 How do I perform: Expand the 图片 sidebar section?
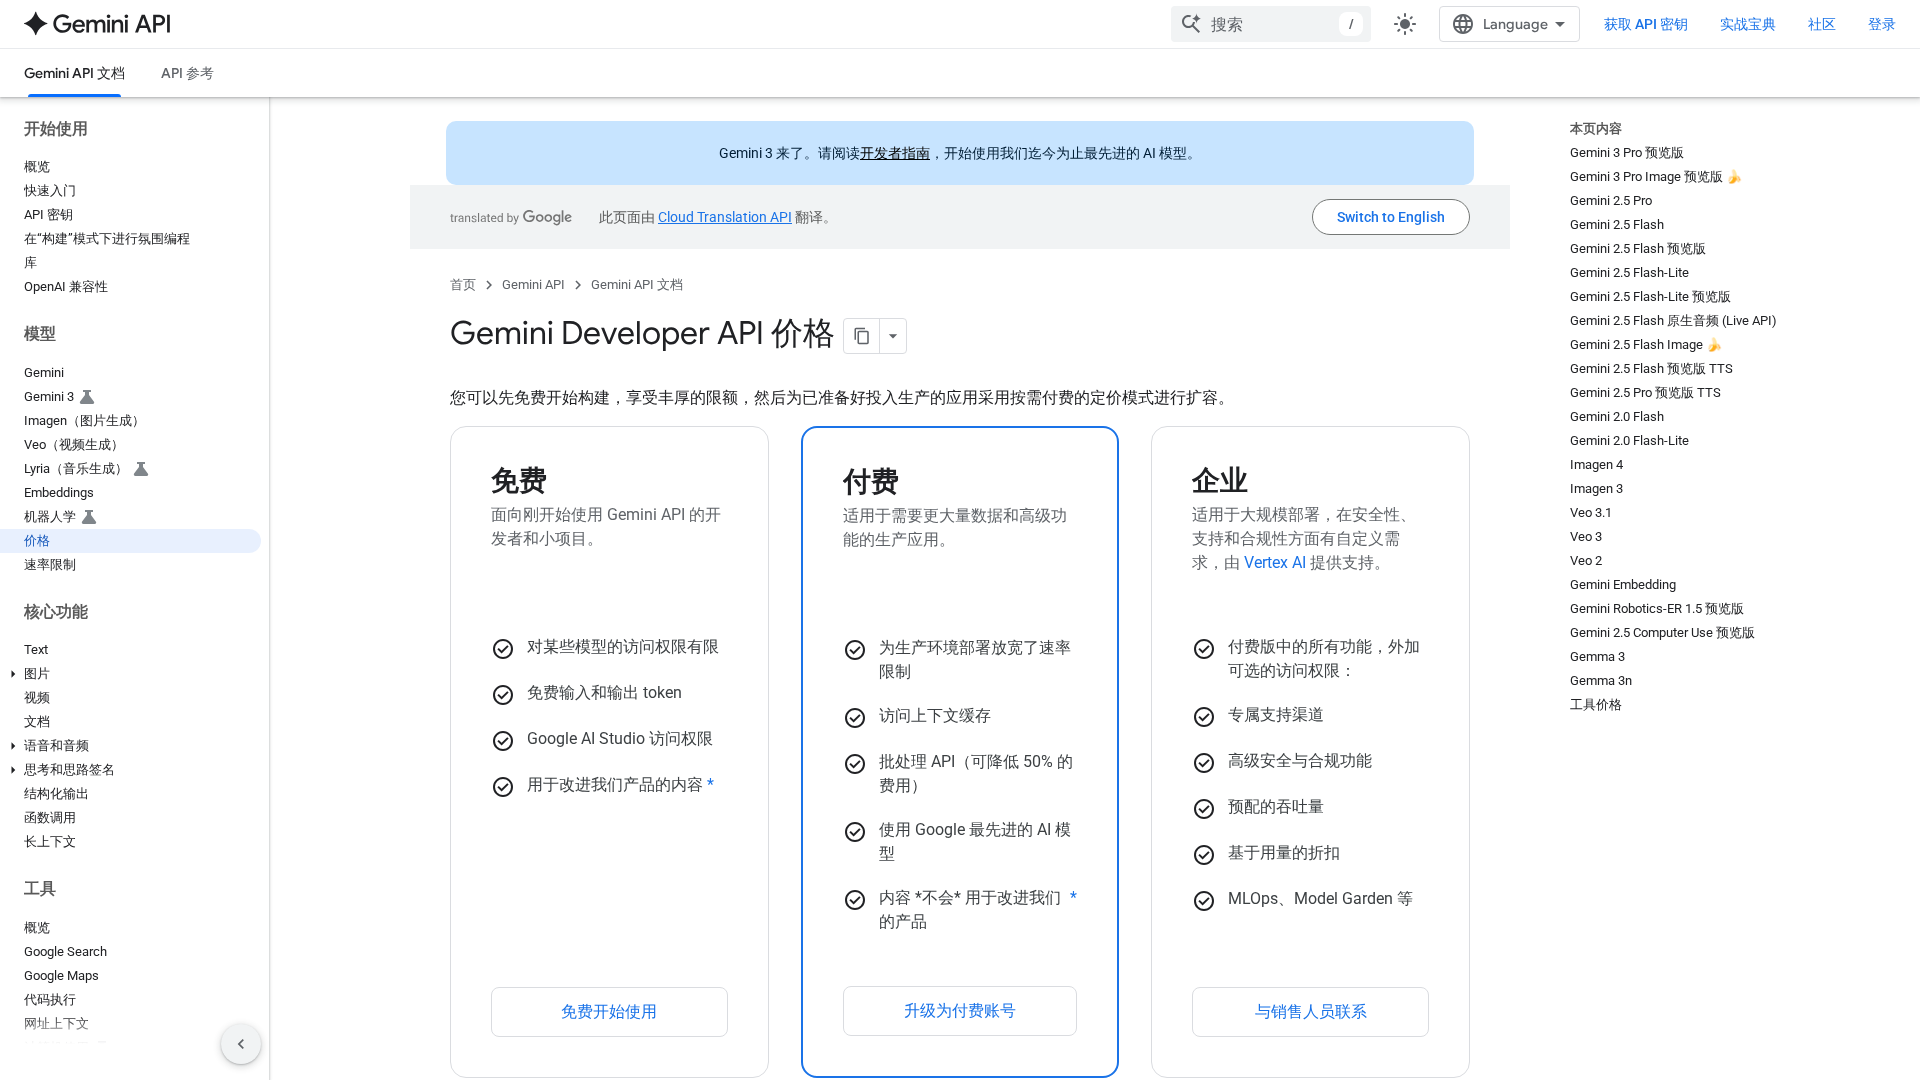12,673
